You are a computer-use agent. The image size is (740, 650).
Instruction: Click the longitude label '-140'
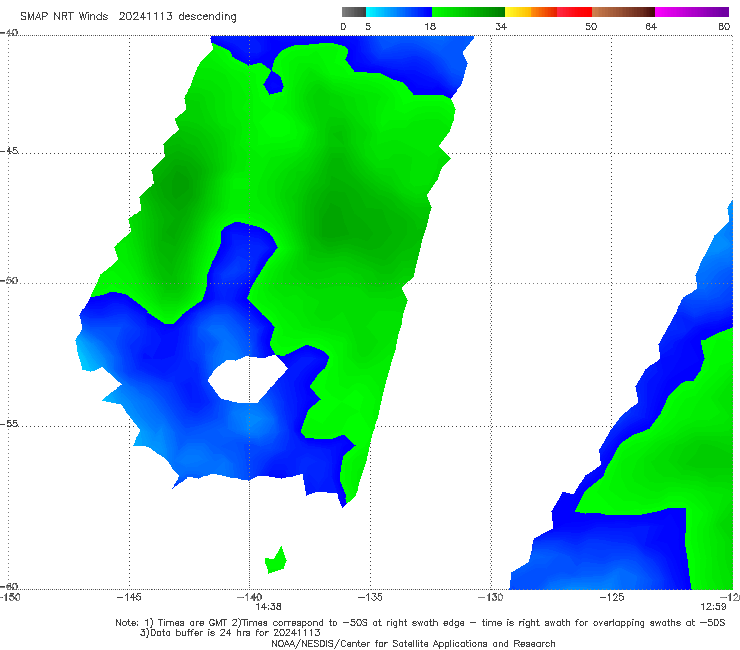(x=249, y=597)
